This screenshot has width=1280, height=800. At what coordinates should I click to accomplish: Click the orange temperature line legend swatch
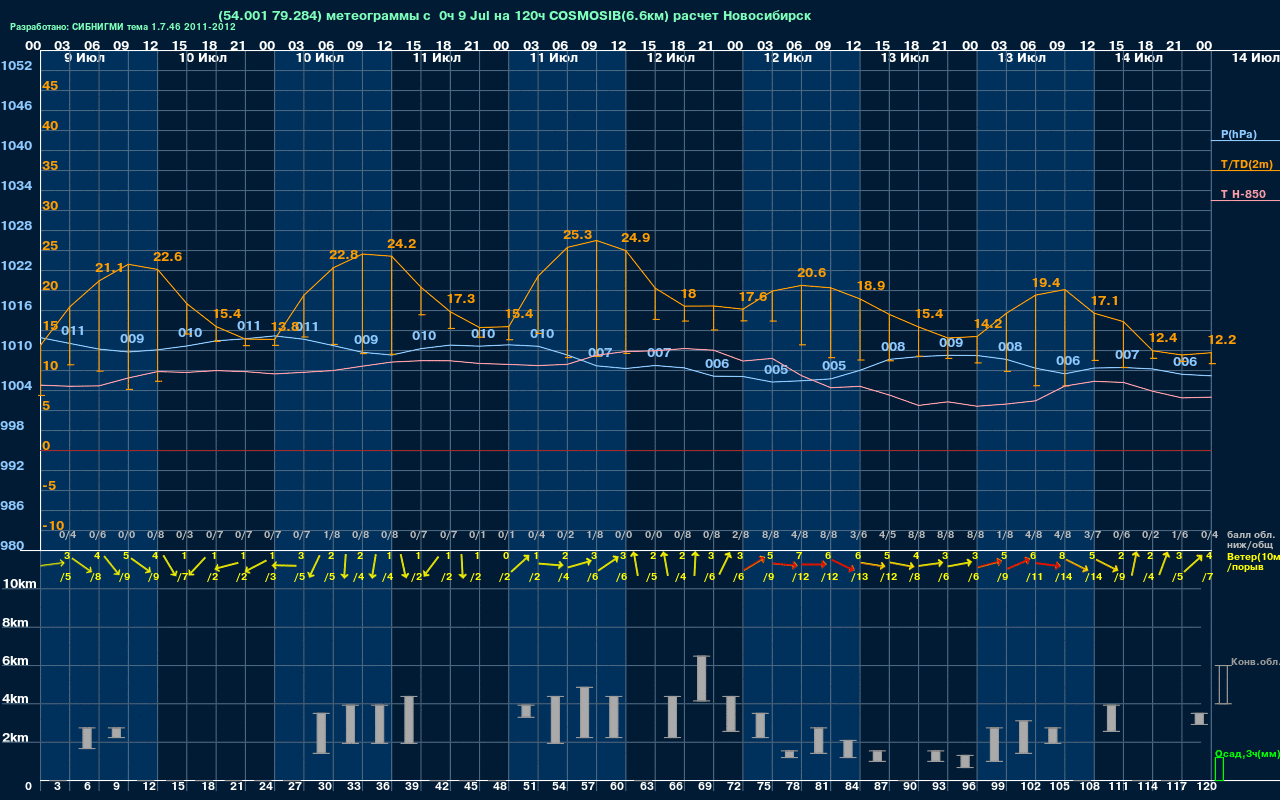point(1245,172)
